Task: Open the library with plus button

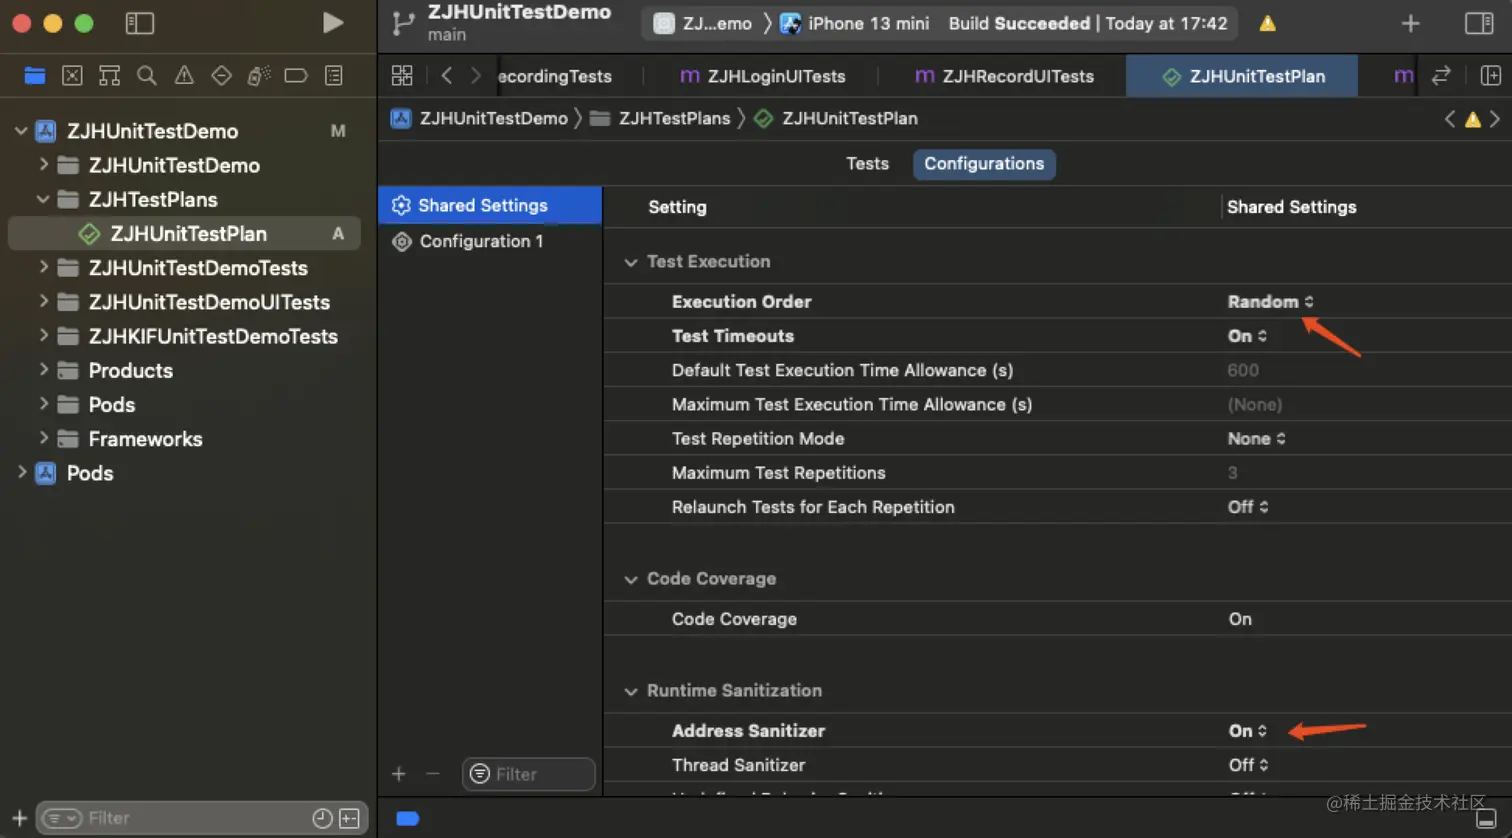Action: pyautogui.click(x=1411, y=23)
